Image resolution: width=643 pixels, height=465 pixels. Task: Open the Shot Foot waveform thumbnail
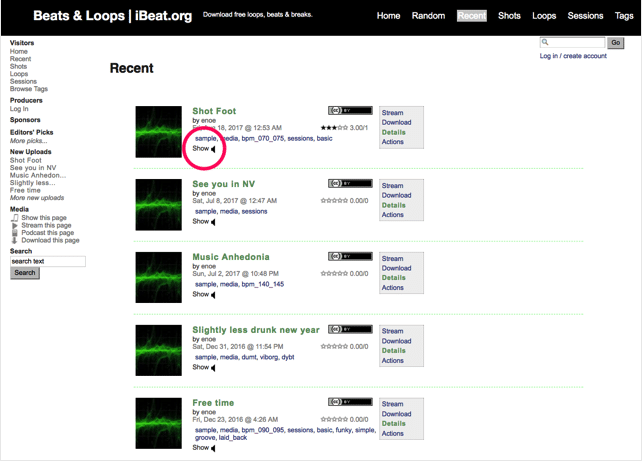tap(158, 131)
